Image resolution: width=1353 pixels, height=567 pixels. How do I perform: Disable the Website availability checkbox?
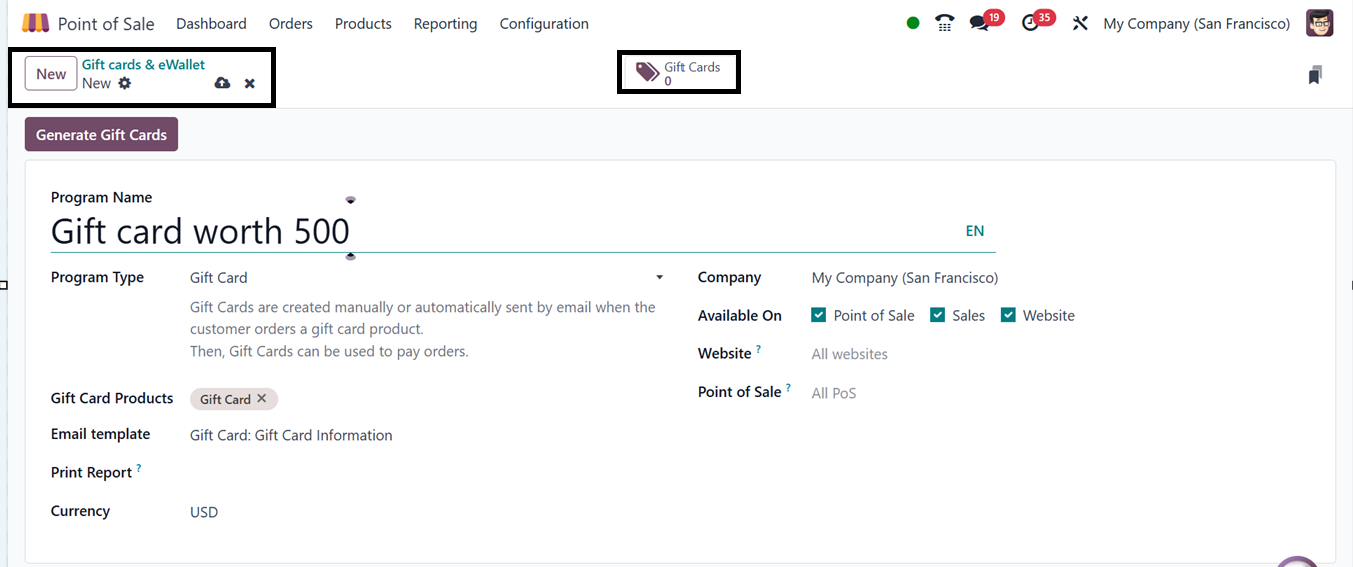1008,315
